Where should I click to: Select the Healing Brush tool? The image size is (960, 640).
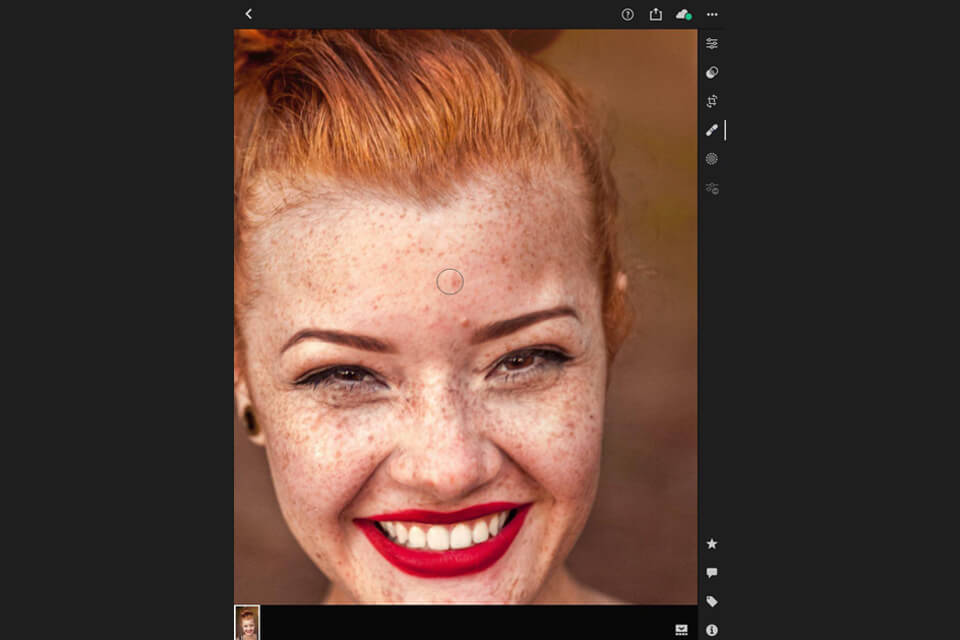point(712,129)
